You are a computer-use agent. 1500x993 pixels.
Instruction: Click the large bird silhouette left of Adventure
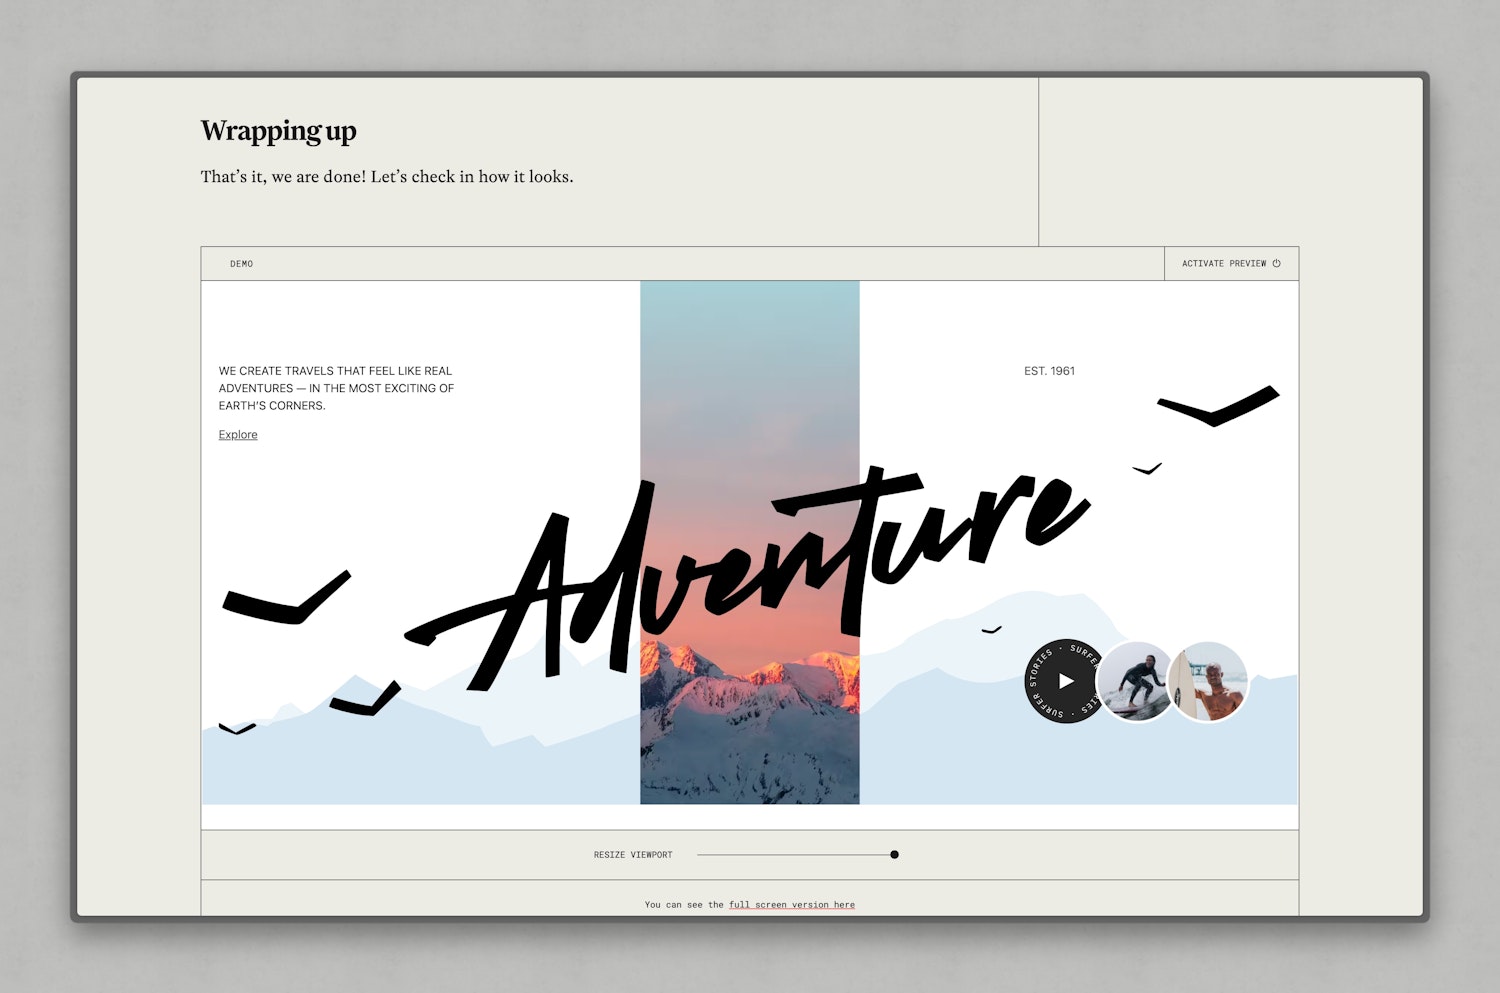pyautogui.click(x=286, y=601)
